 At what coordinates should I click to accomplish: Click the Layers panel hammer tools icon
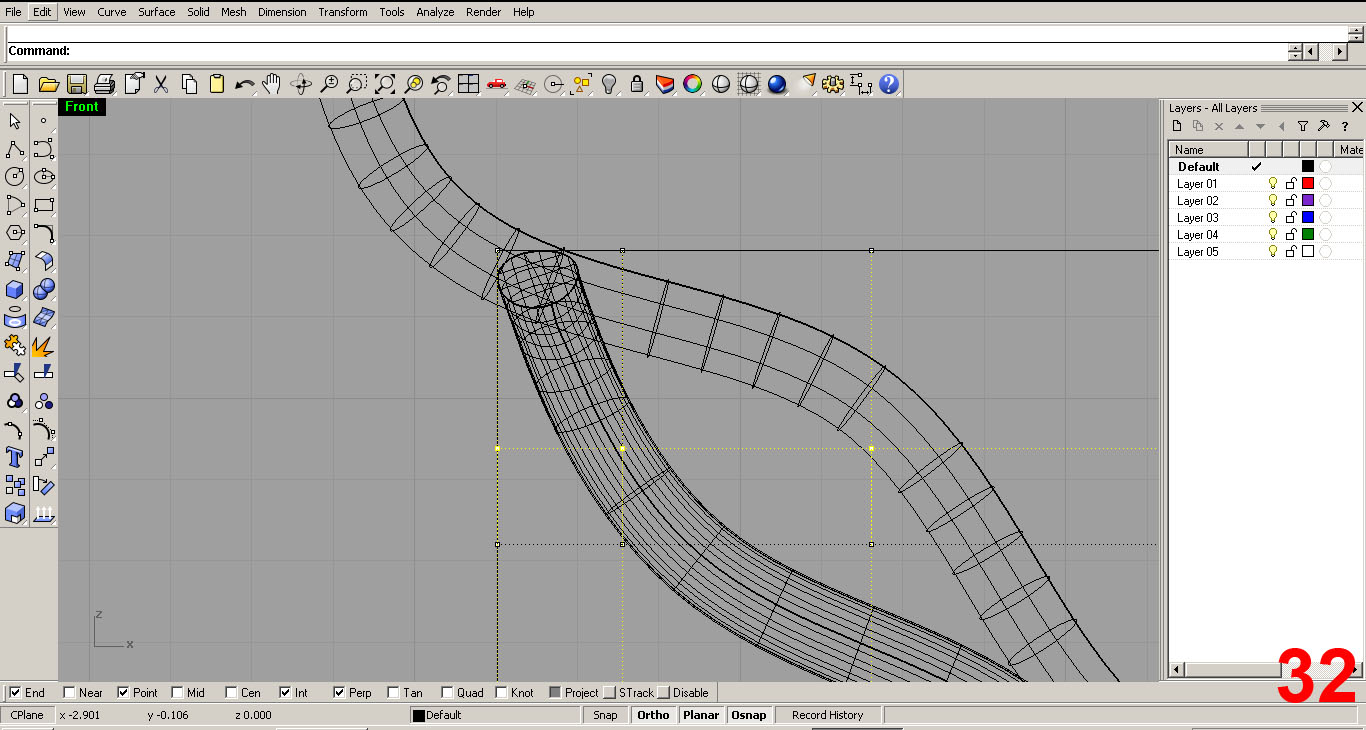point(1324,126)
